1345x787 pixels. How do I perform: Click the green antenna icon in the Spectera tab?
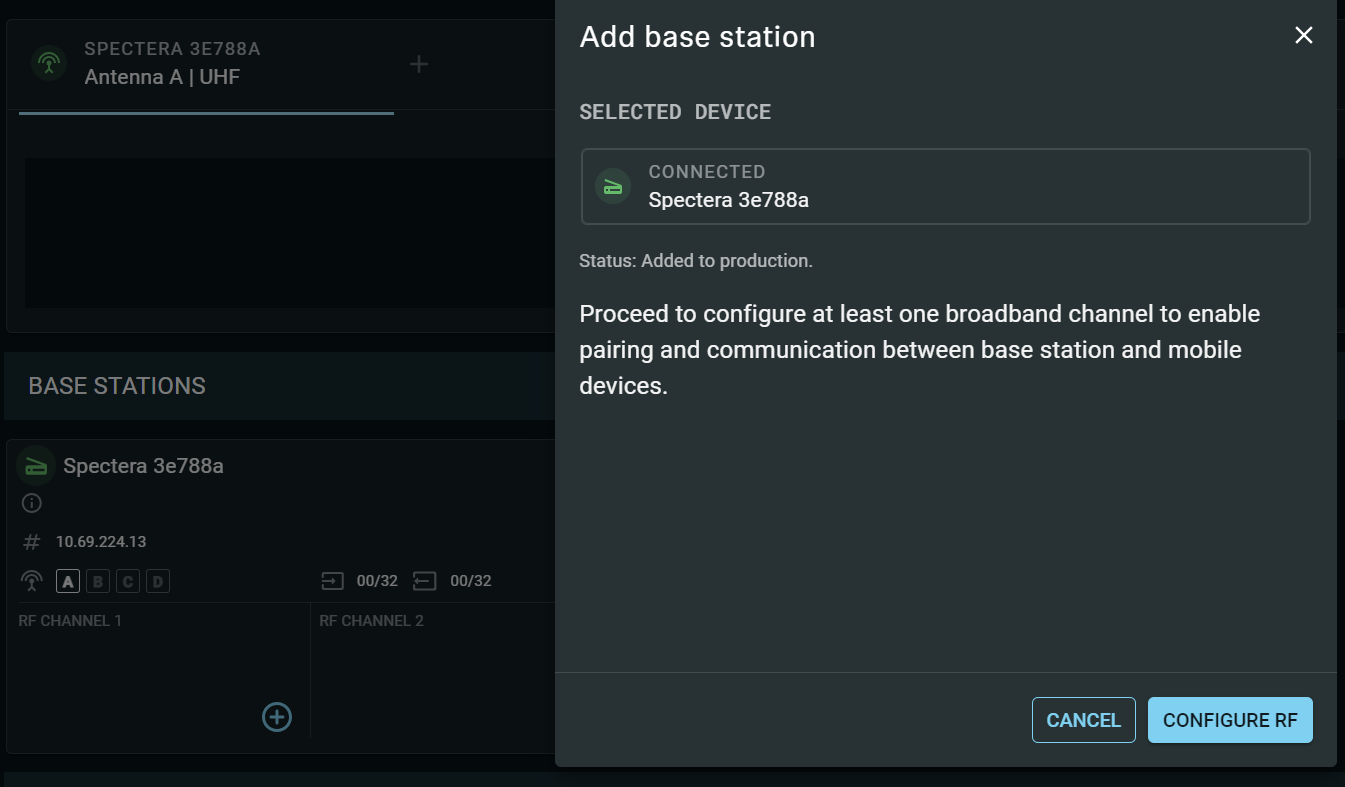48,64
